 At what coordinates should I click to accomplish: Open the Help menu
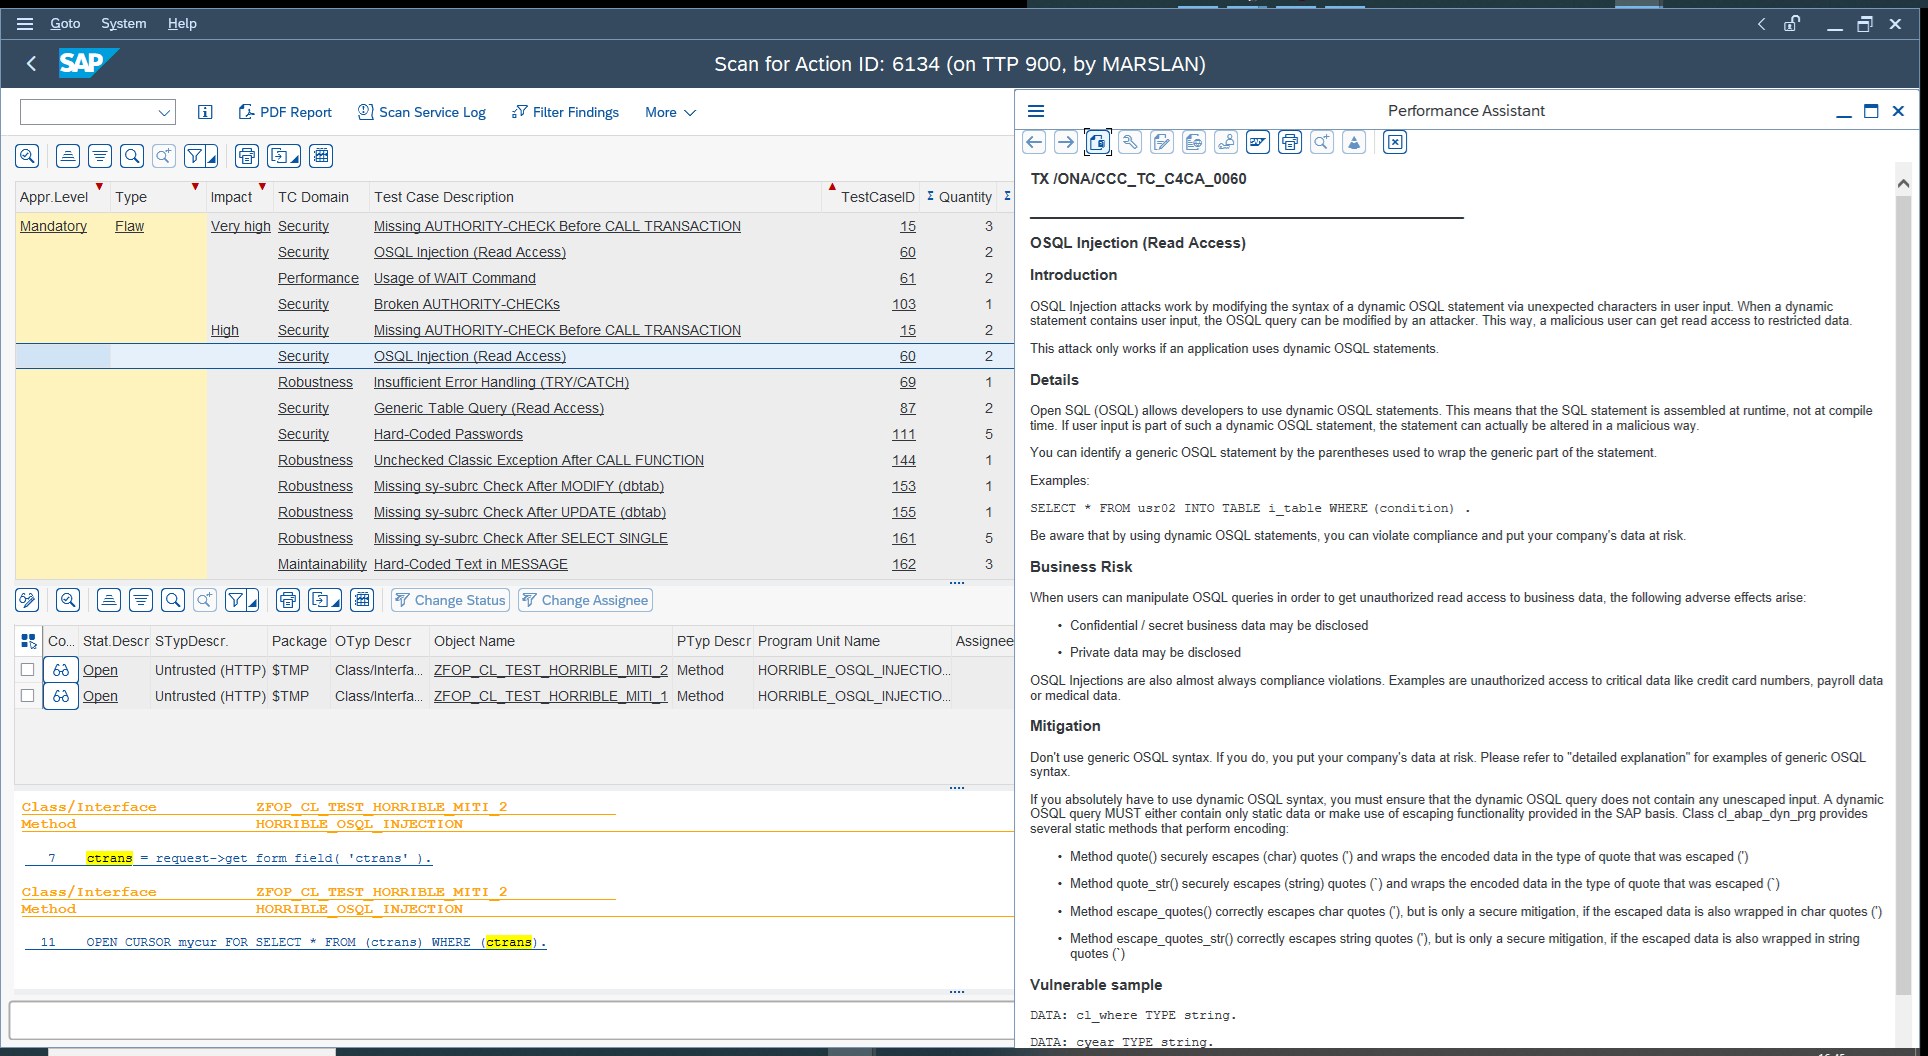point(182,23)
